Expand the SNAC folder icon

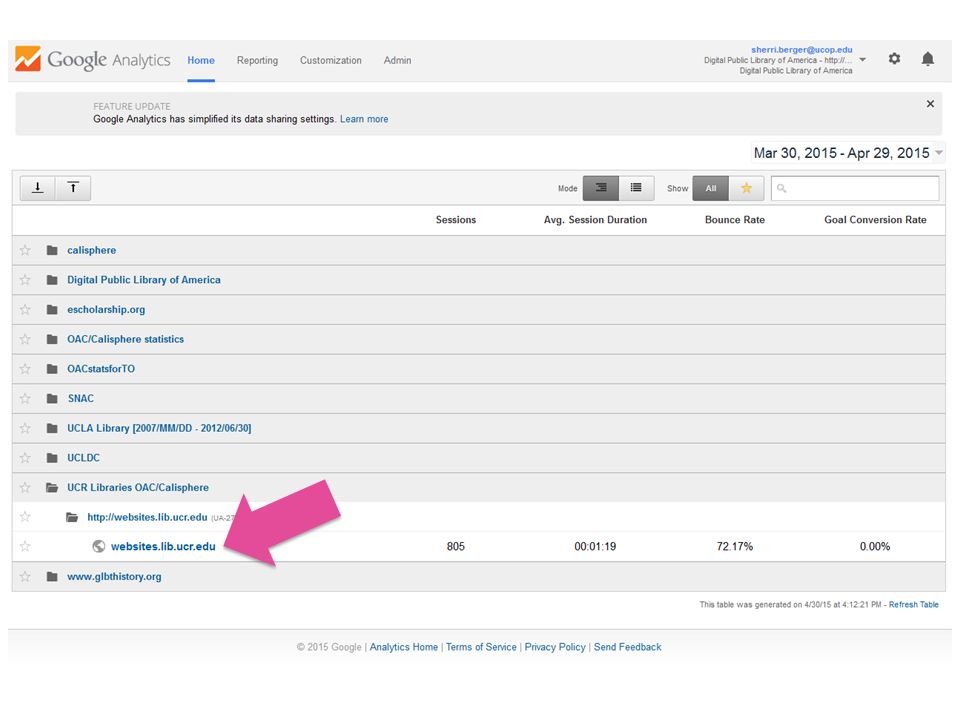pyautogui.click(x=52, y=399)
